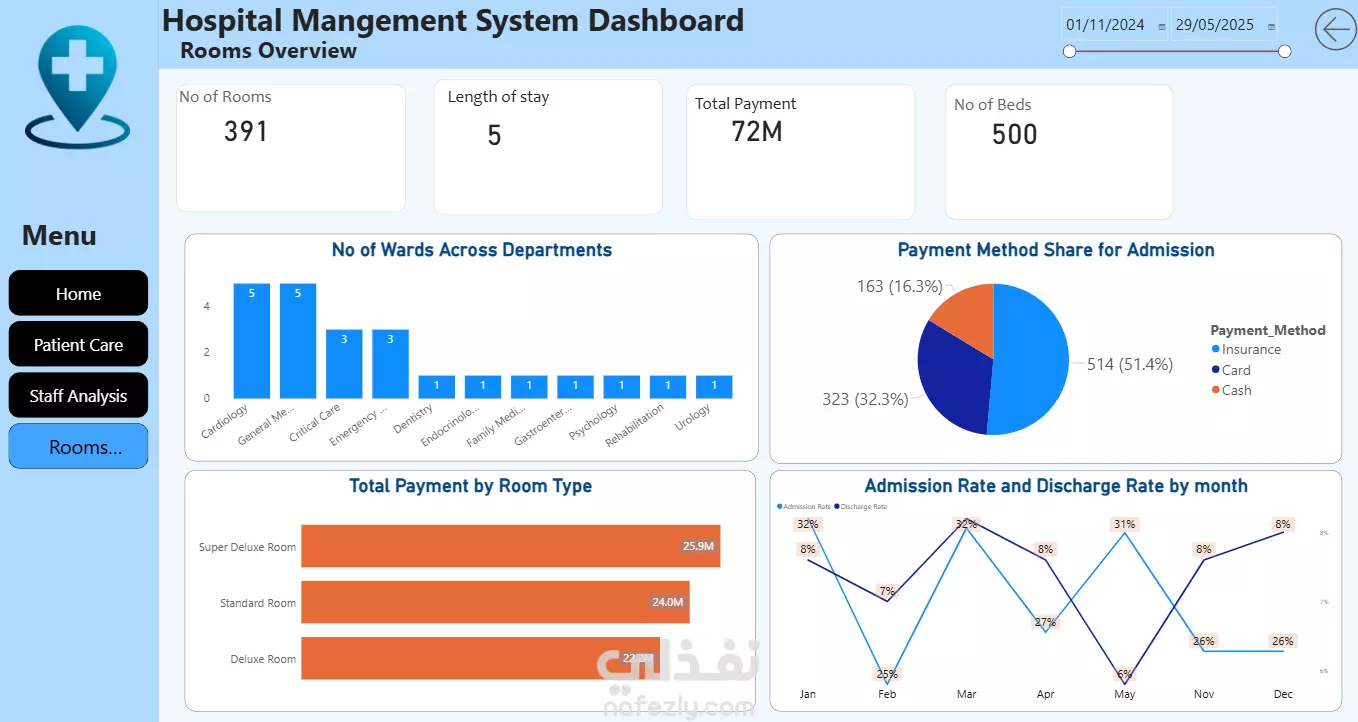Image resolution: width=1358 pixels, height=722 pixels.
Task: Click the left date slider handle
Action: [x=1070, y=51]
